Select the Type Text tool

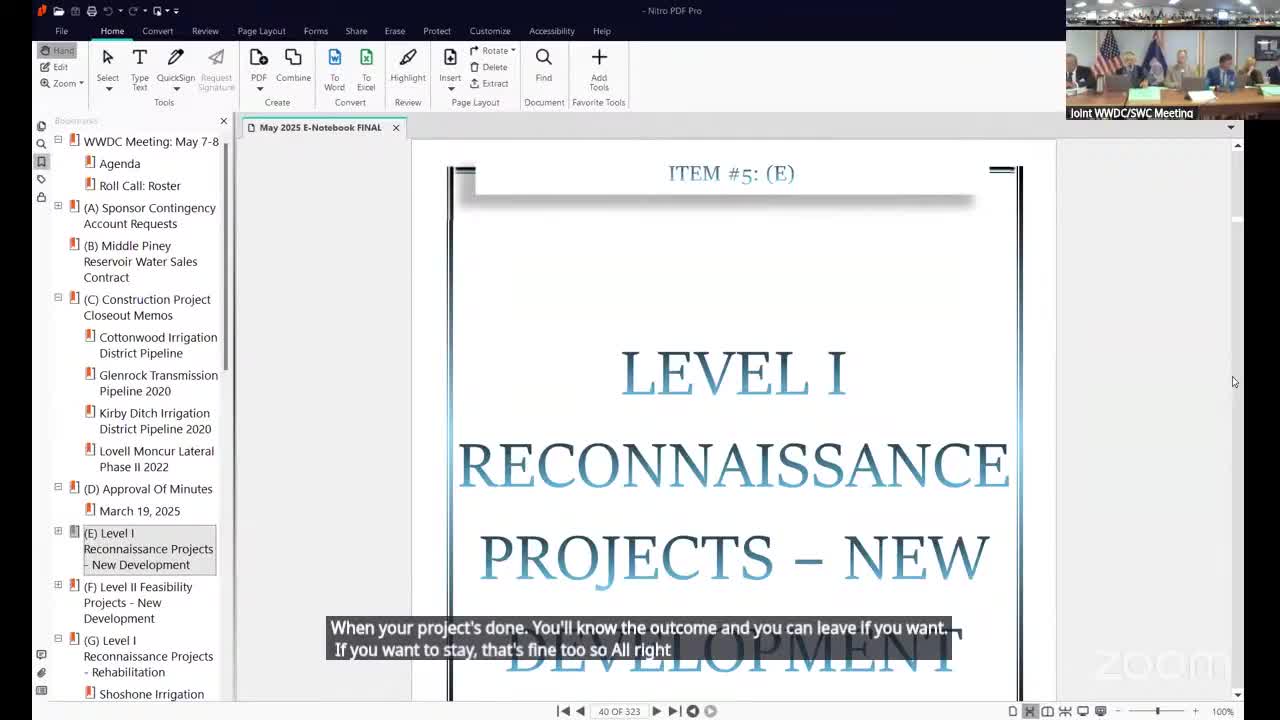tap(139, 66)
